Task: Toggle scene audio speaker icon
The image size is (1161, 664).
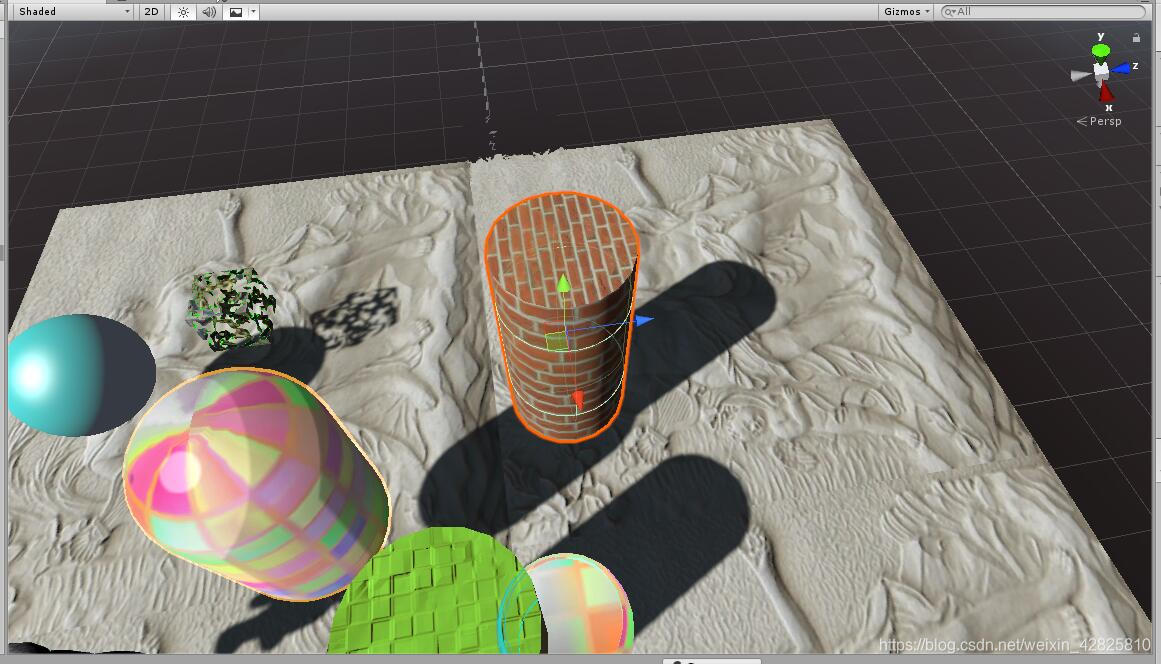Action: click(209, 12)
